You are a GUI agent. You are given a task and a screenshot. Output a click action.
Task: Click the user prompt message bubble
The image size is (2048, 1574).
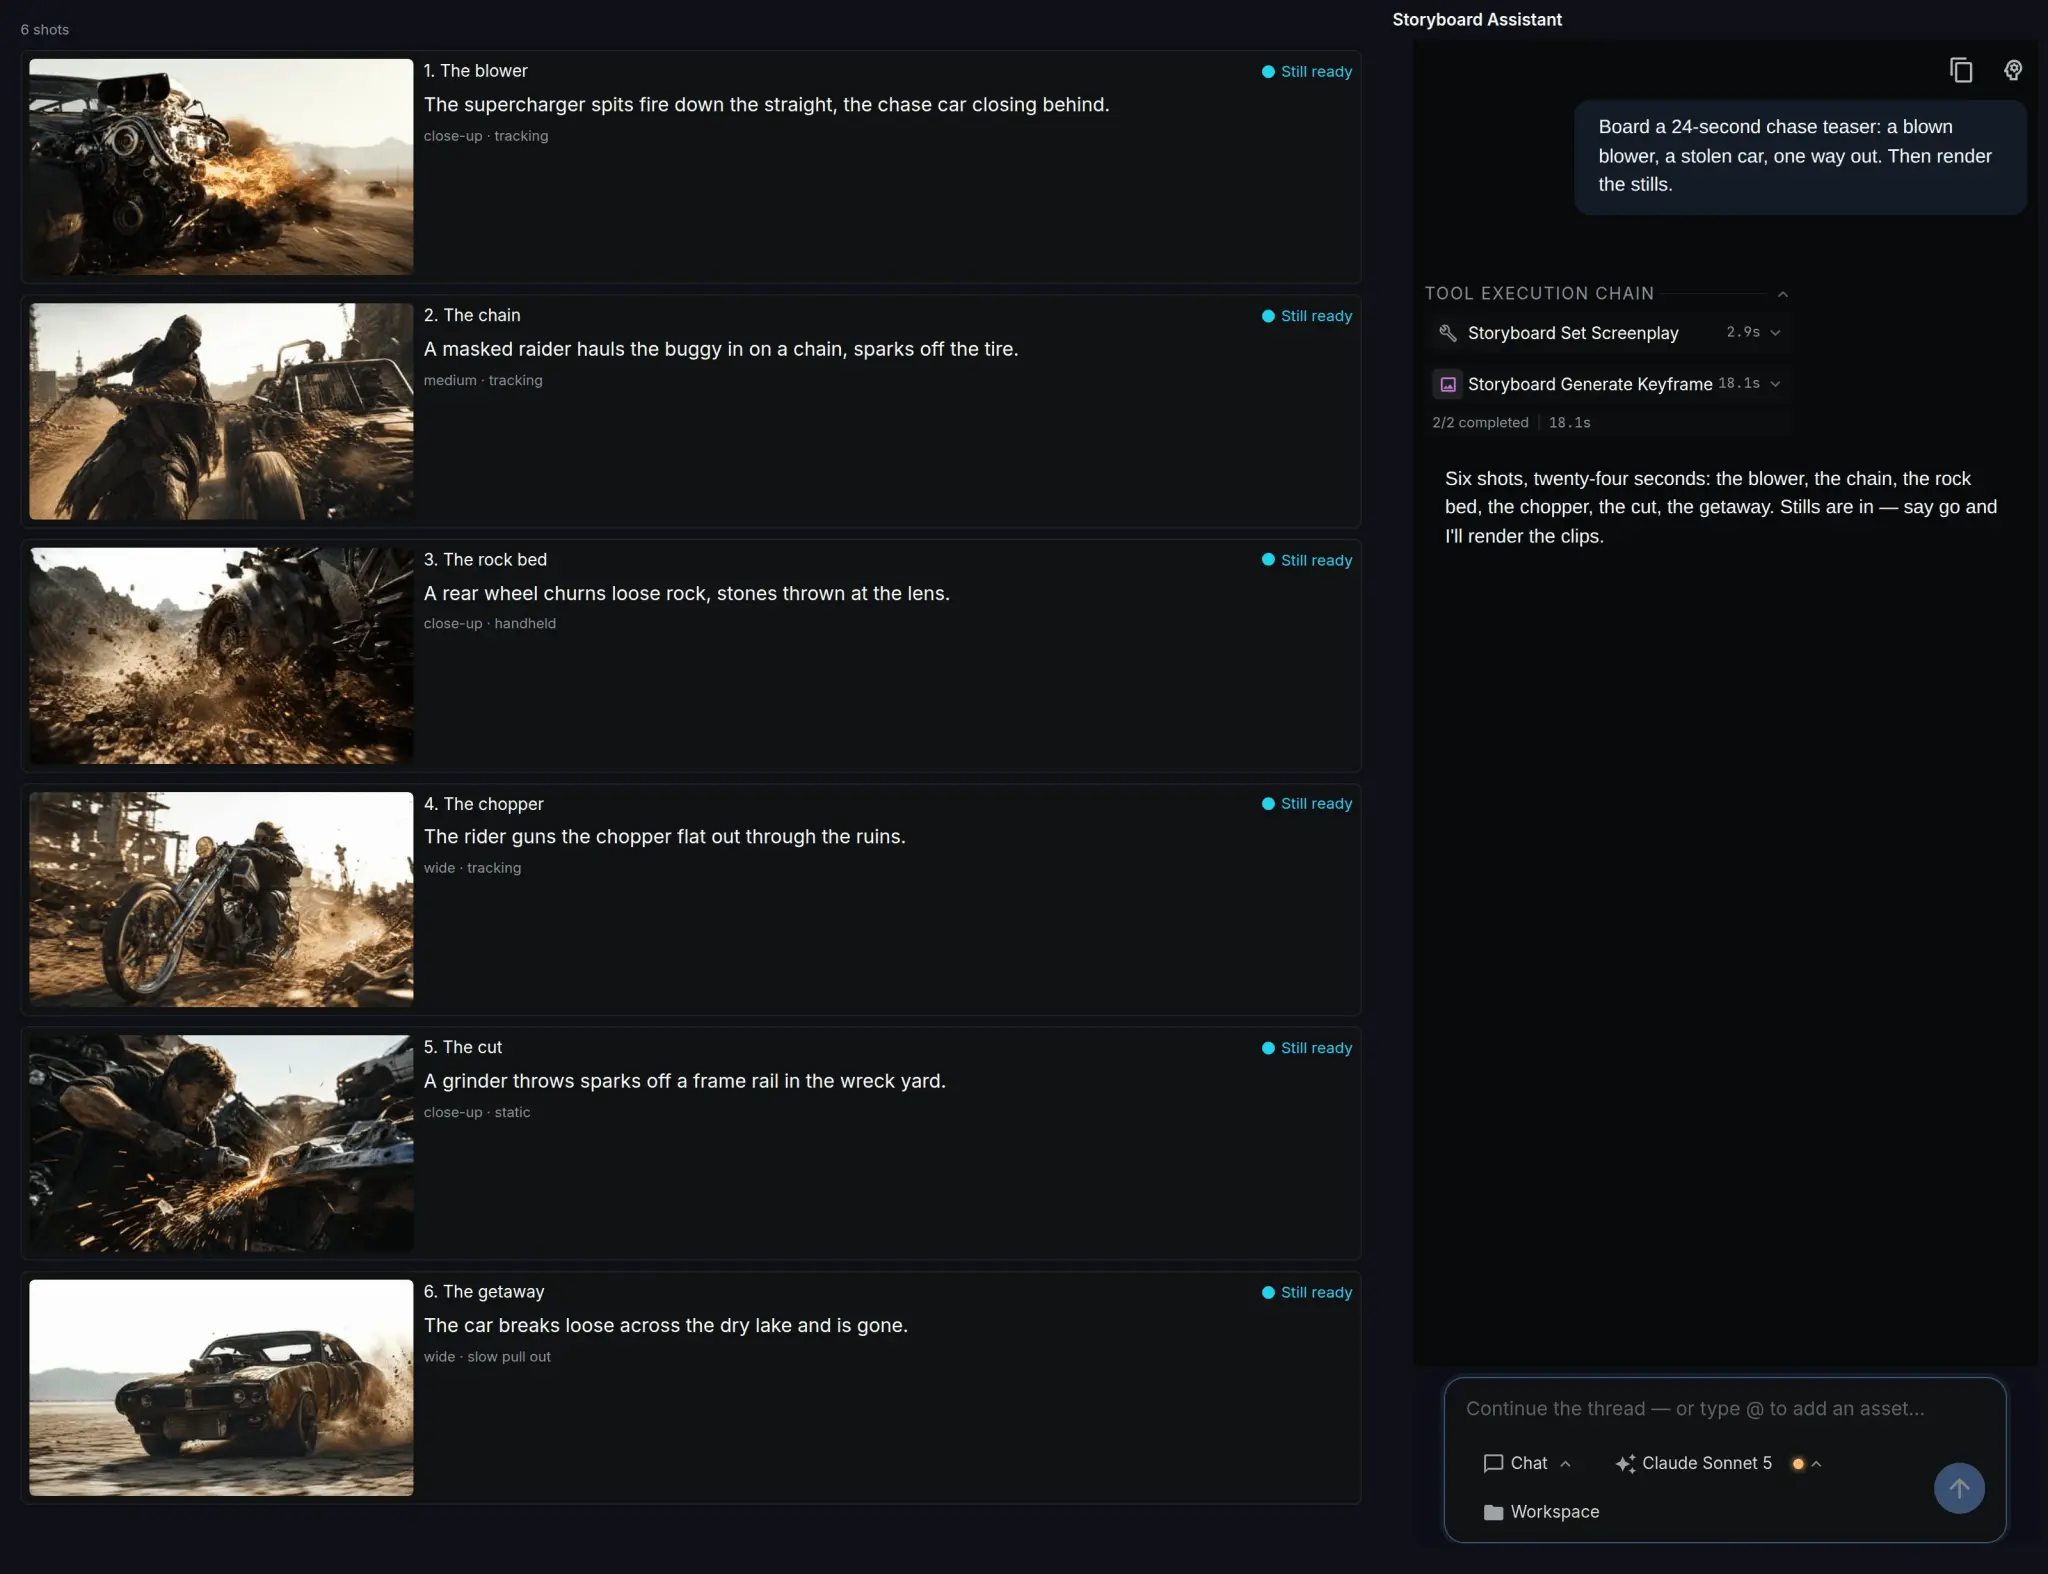pos(1800,156)
